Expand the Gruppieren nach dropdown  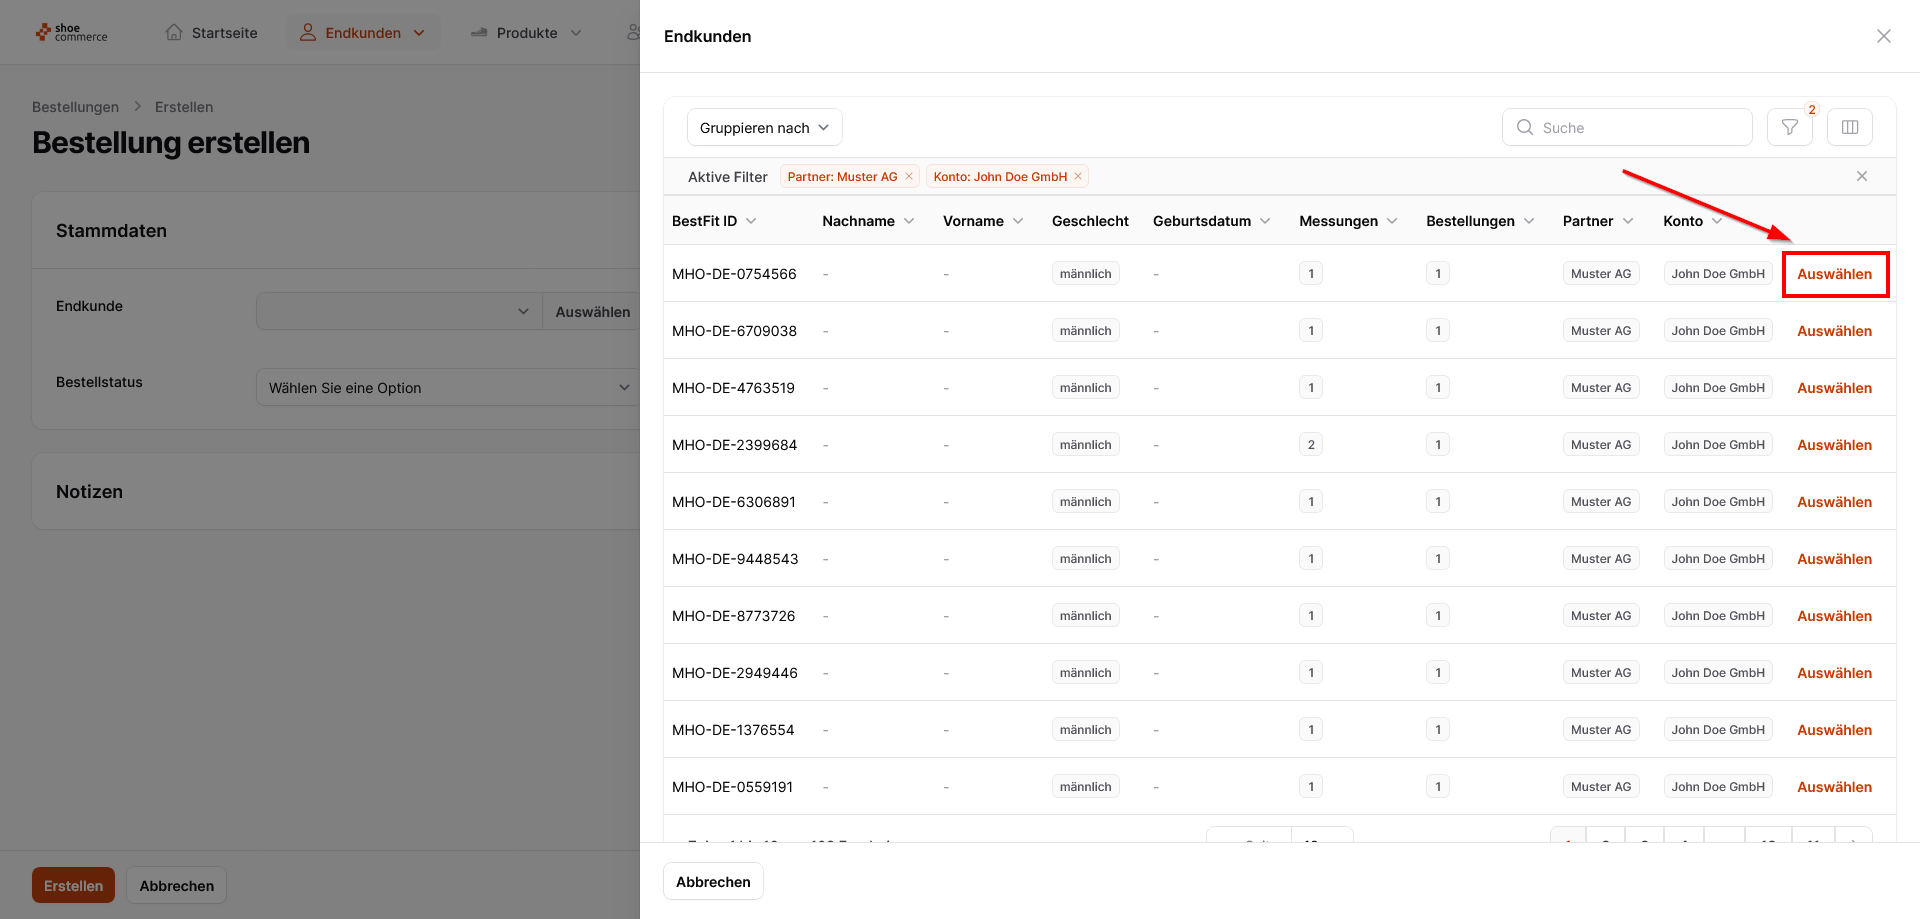pos(764,127)
